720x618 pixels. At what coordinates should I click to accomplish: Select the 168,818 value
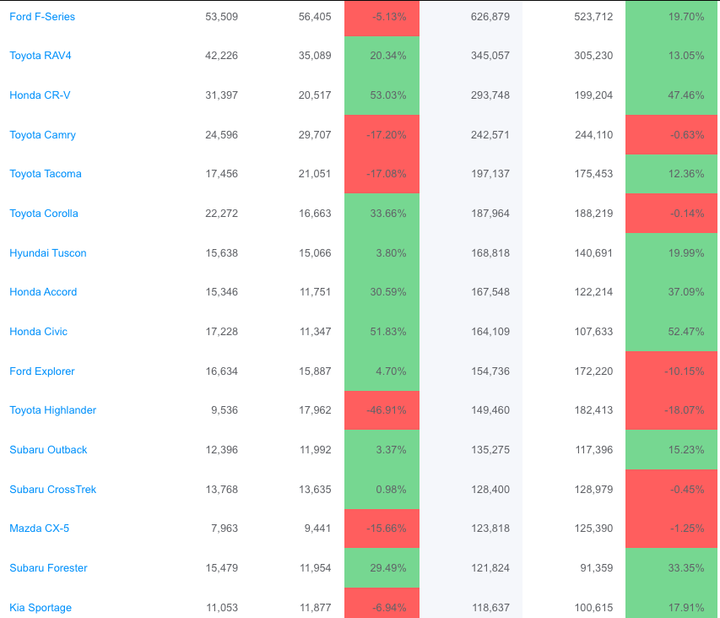pyautogui.click(x=490, y=253)
